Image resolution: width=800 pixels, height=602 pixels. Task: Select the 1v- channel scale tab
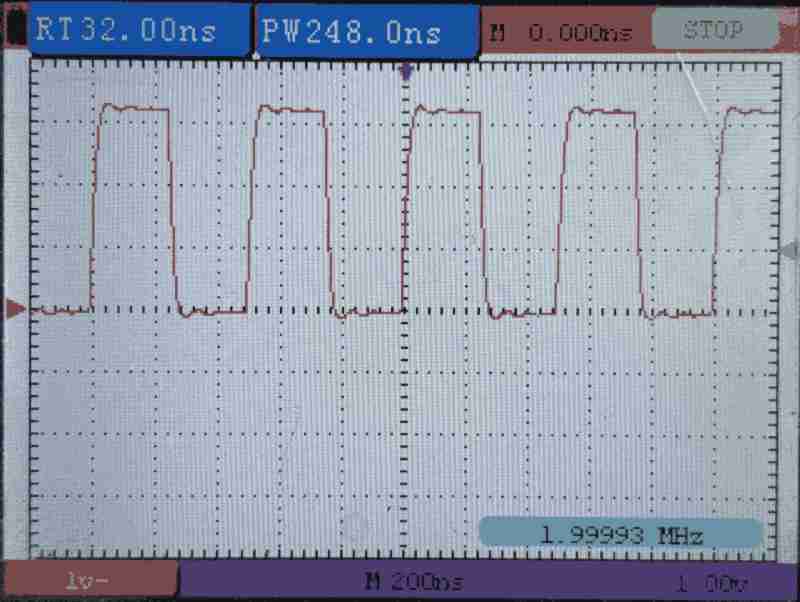click(x=88, y=581)
